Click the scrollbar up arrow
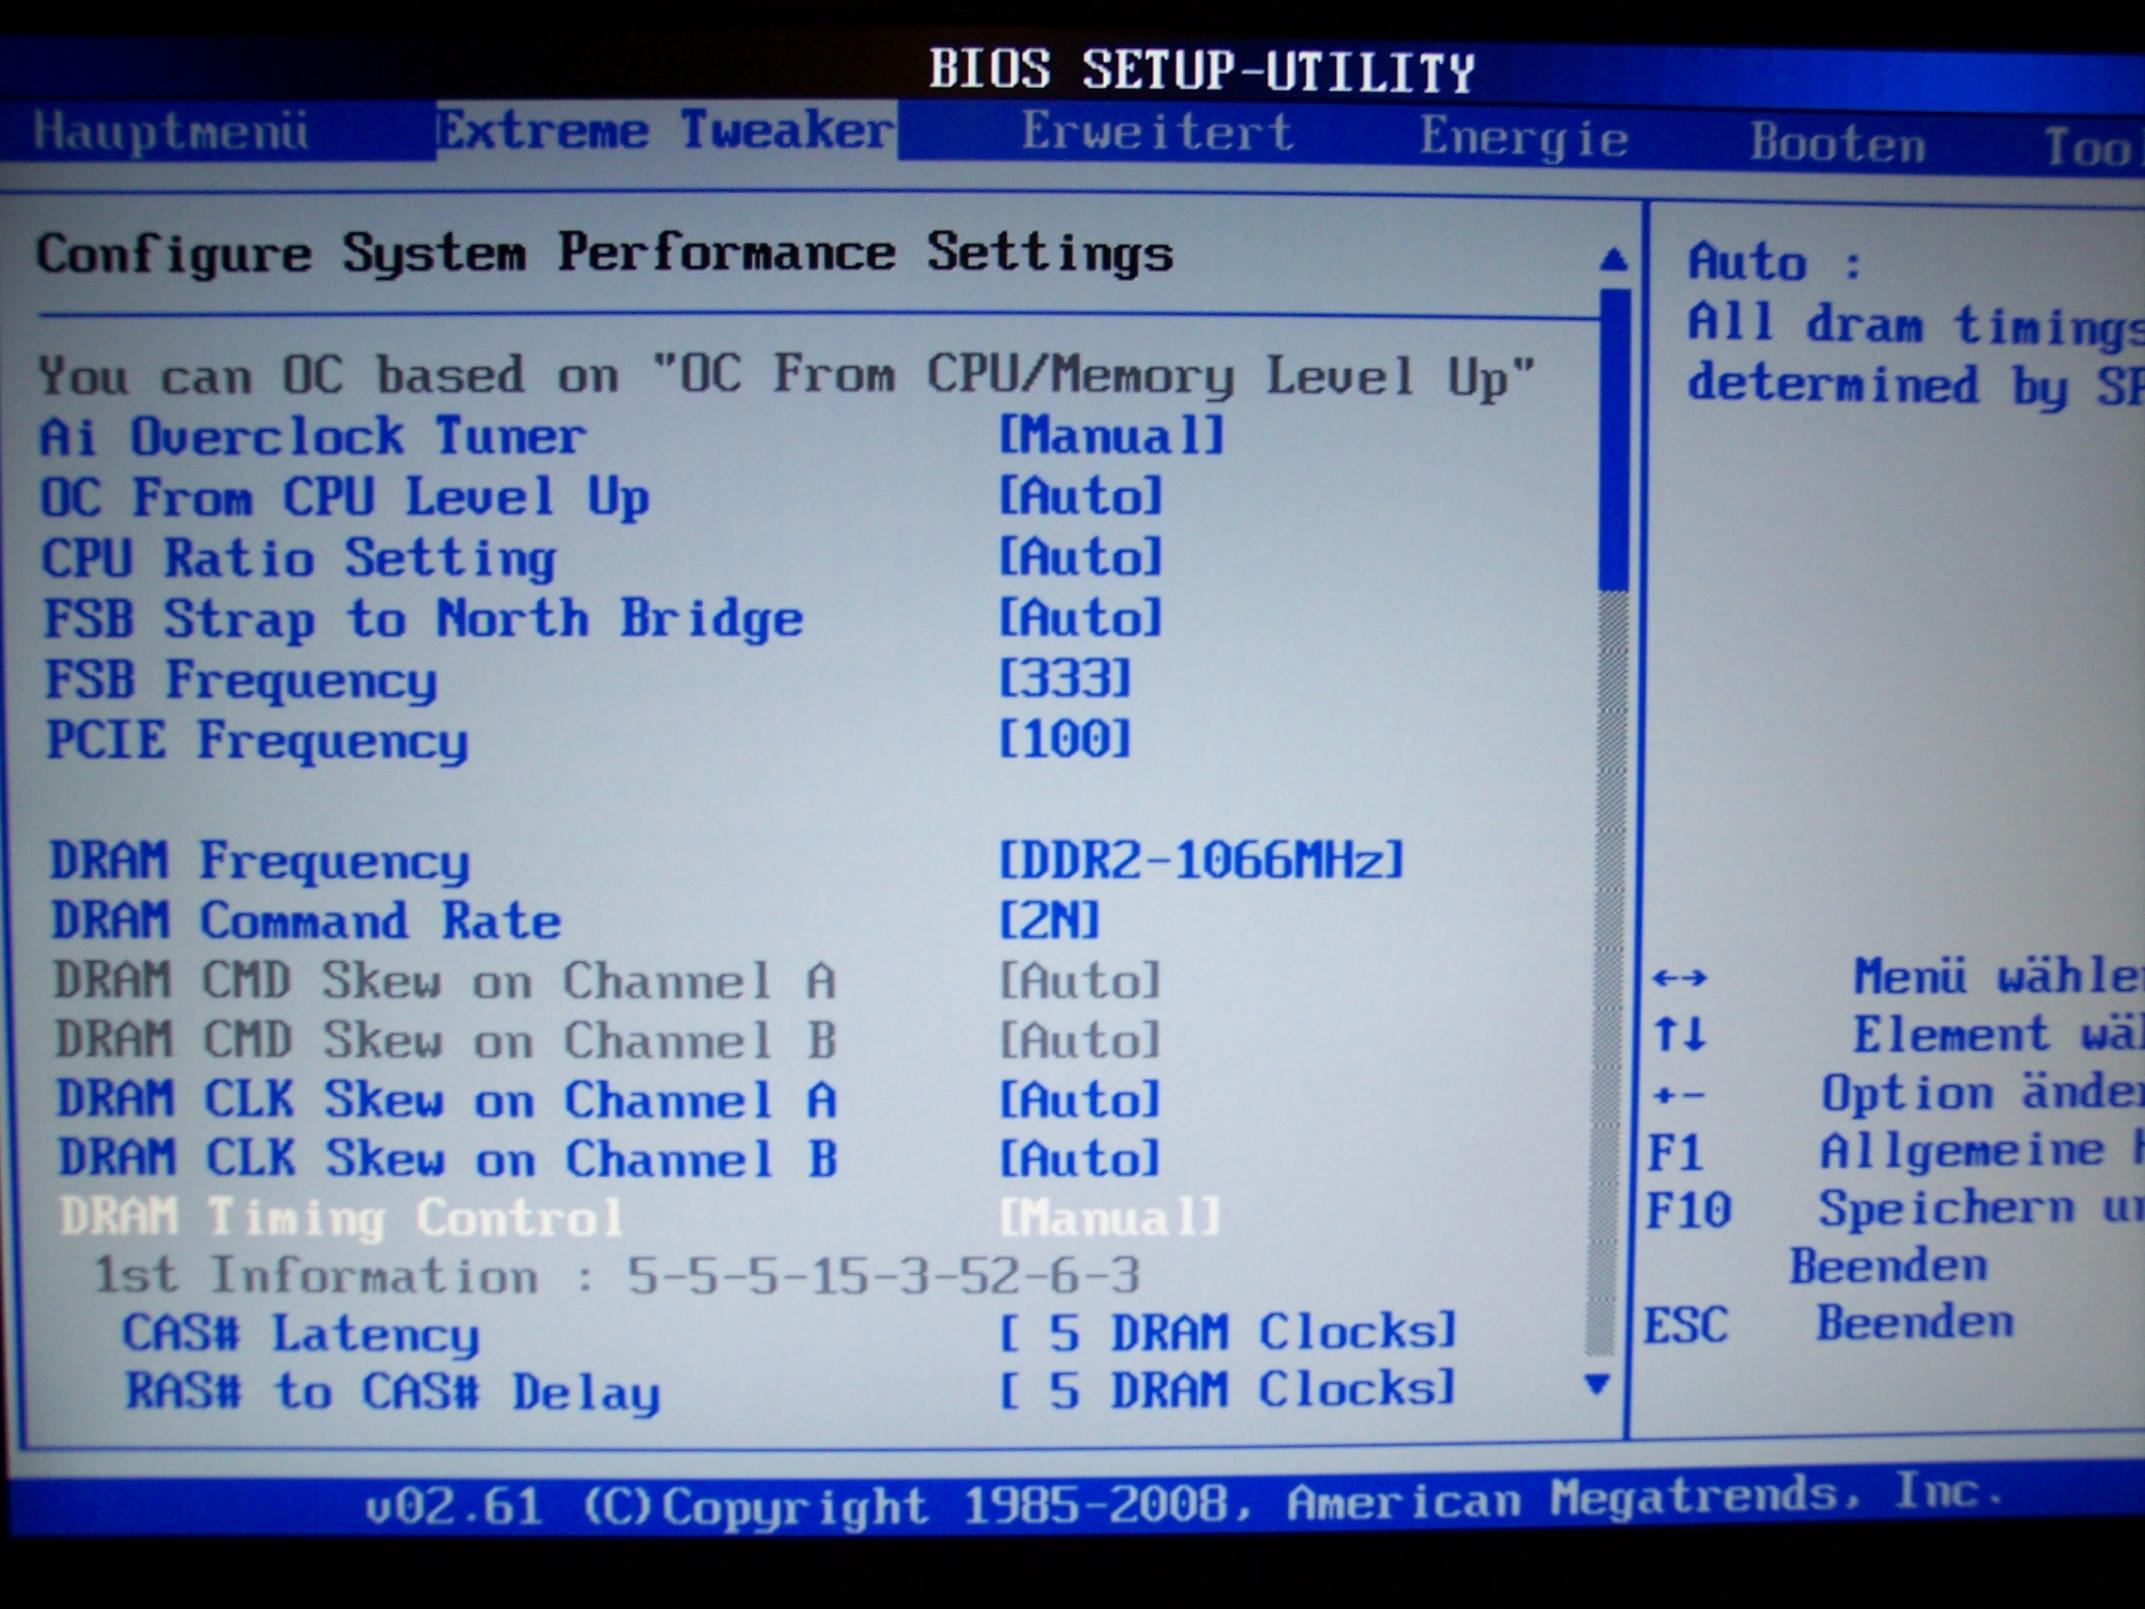Image resolution: width=2145 pixels, height=1609 pixels. pos(1612,260)
